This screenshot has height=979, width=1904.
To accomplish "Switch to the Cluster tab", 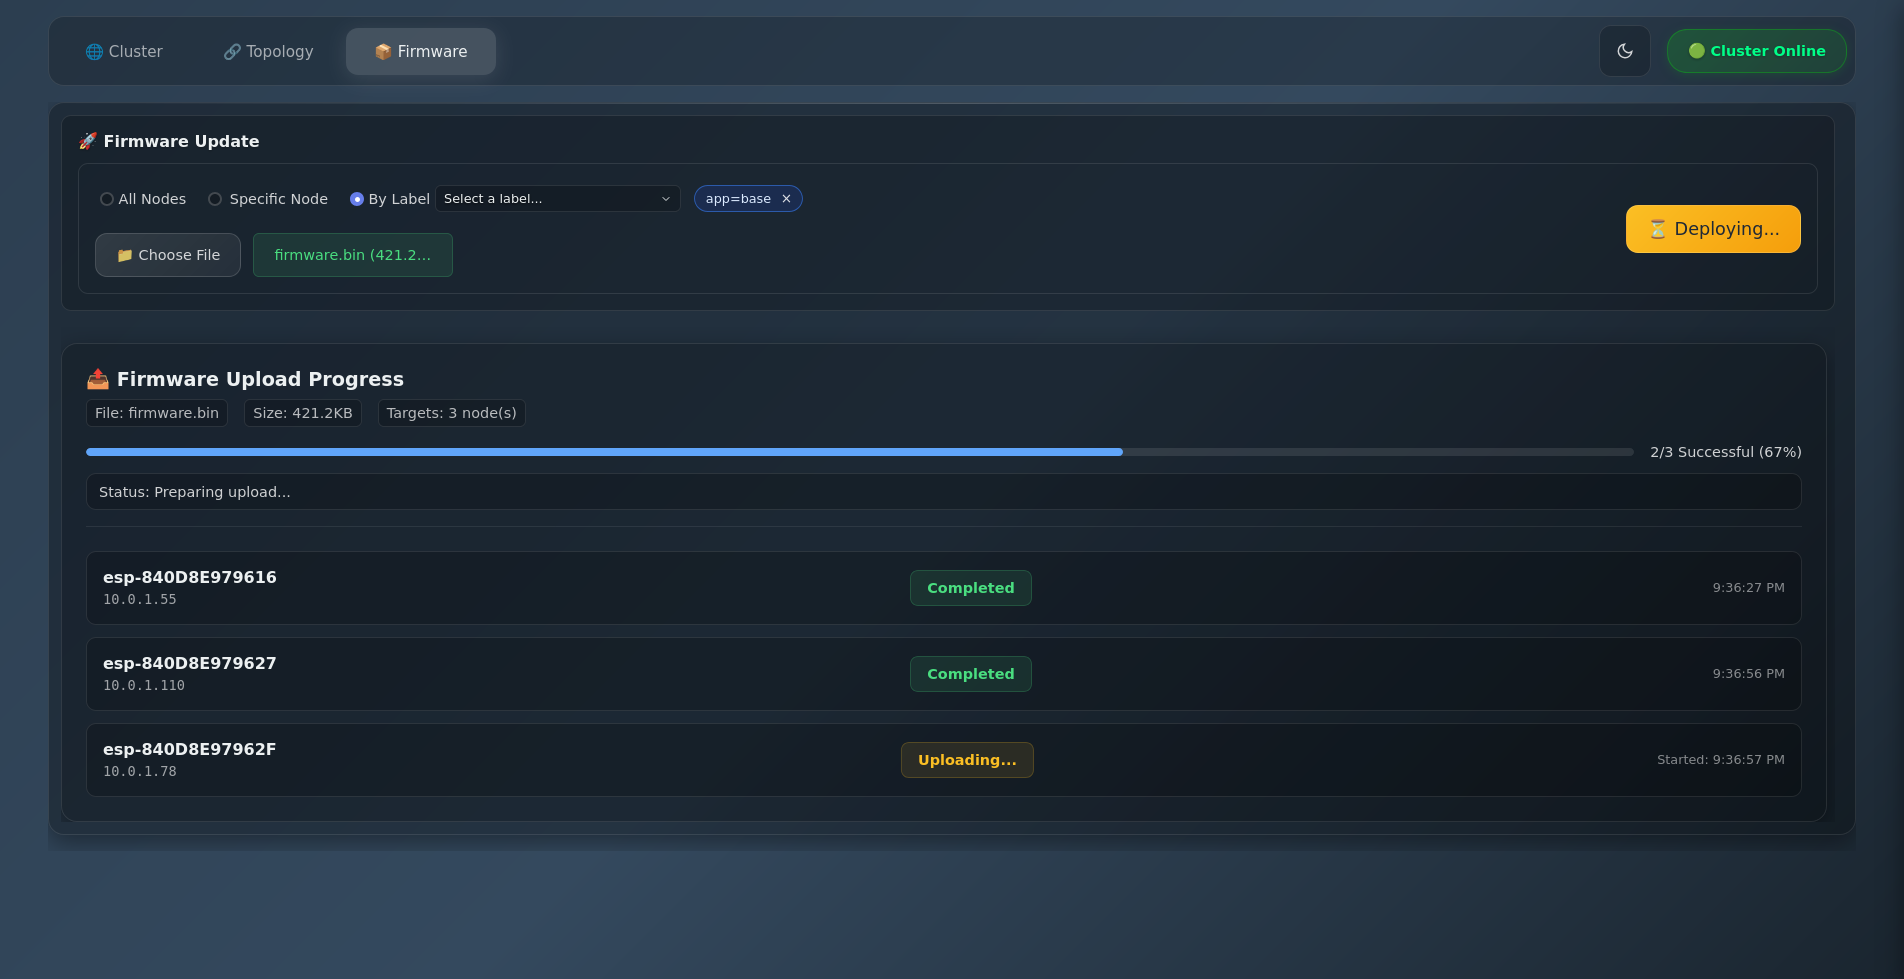I will (124, 52).
